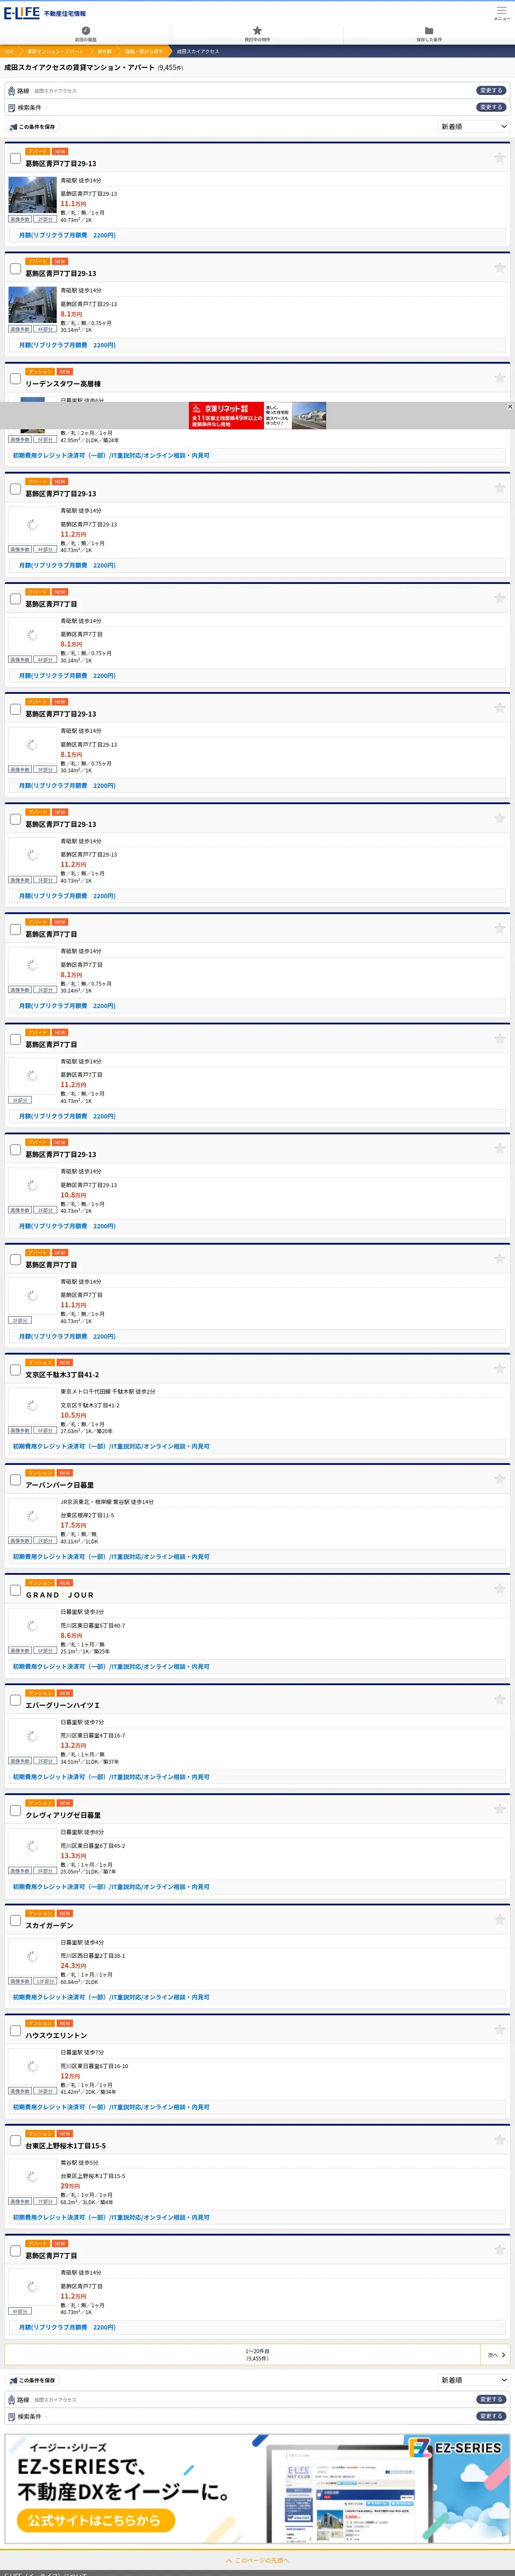515x2576 pixels.
Task: Tick checkbox for スカイガーデン listing
Action: [15, 1919]
